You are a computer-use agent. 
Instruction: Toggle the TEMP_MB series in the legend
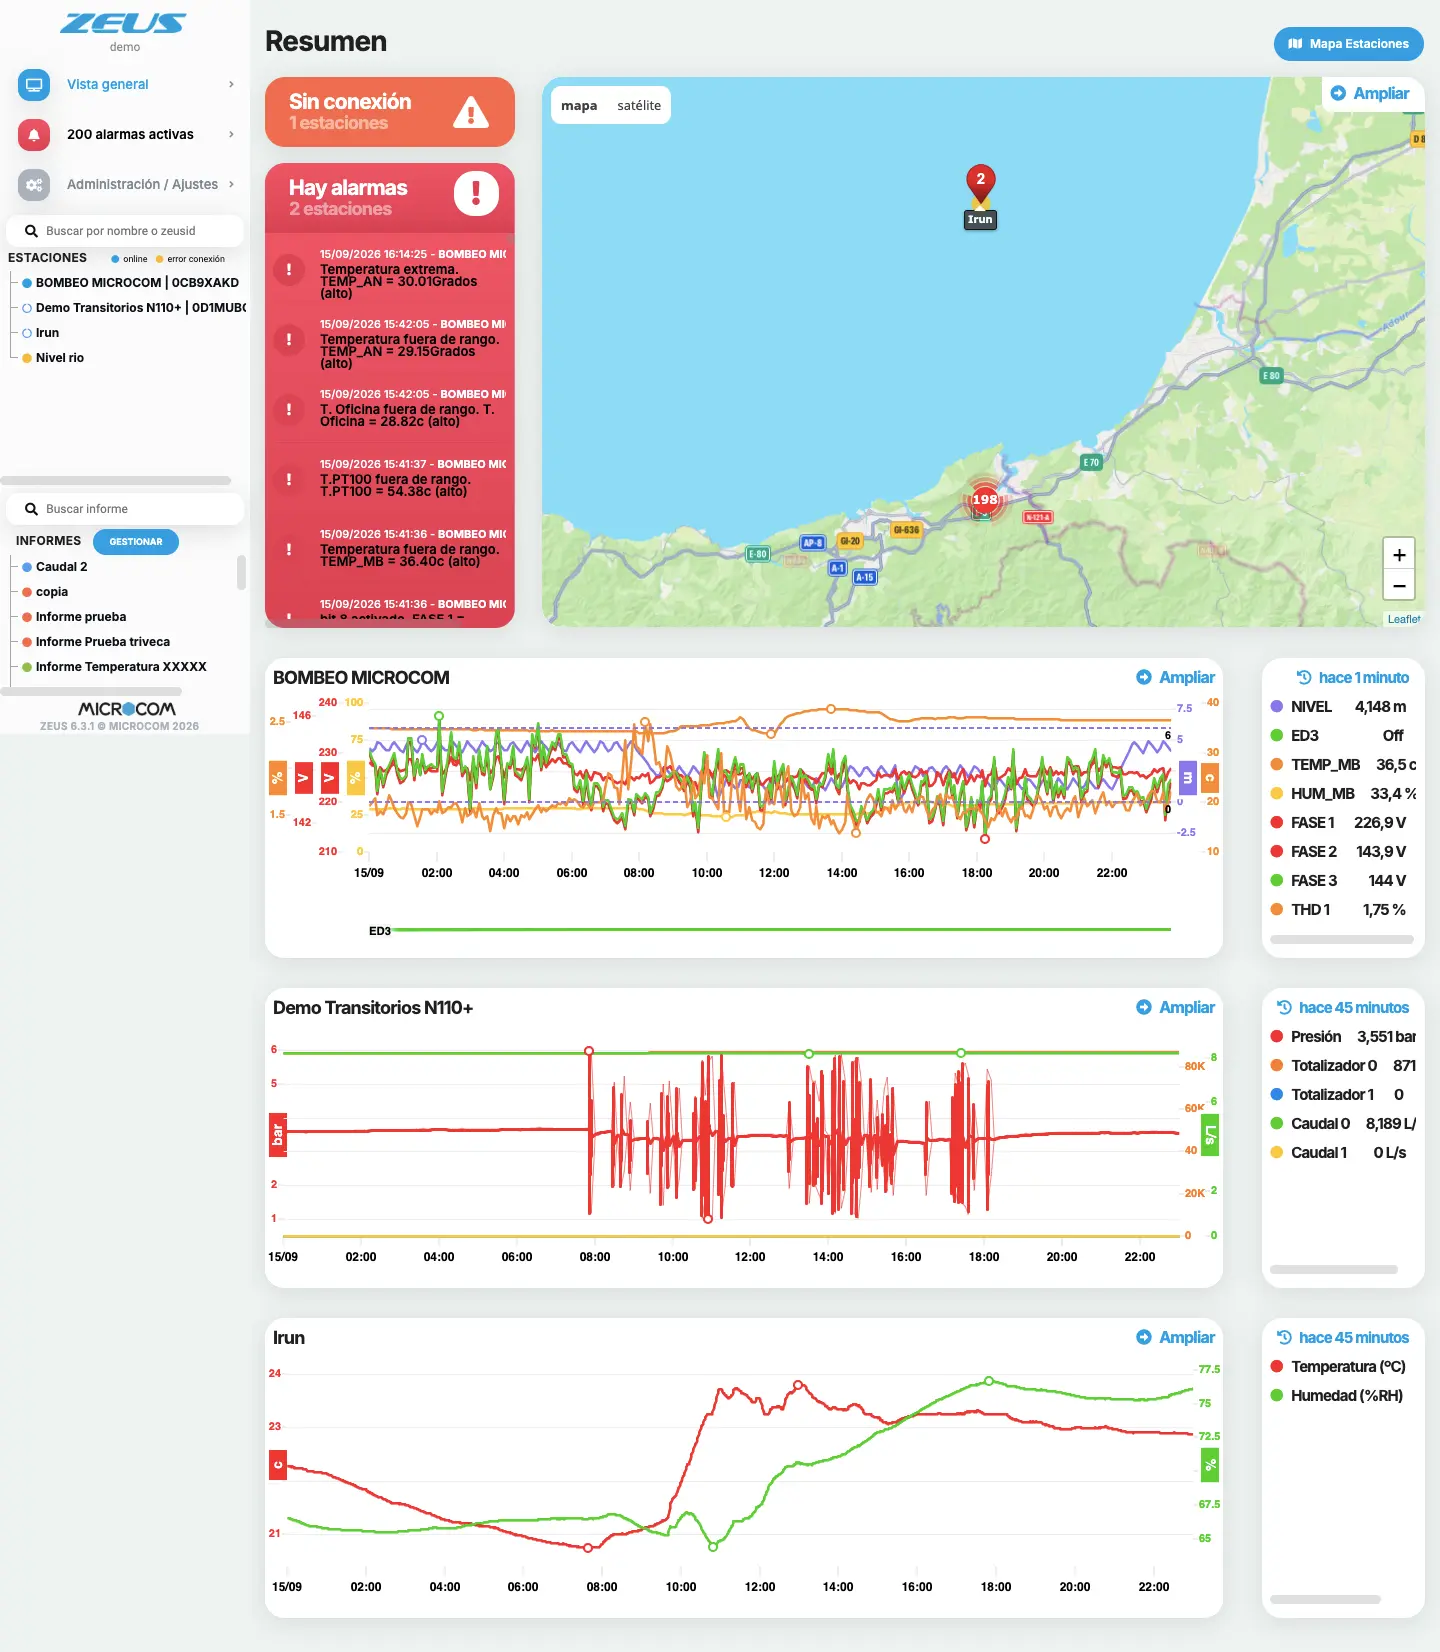(1343, 764)
